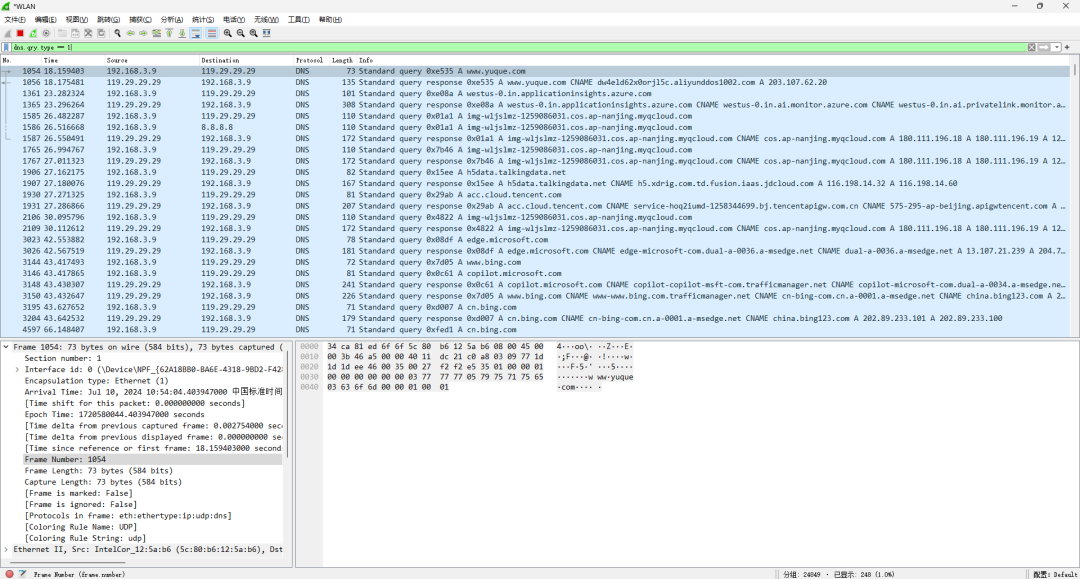The height and width of the screenshot is (579, 1080).
Task: Open the 文件(F) menu
Action: pos(15,19)
